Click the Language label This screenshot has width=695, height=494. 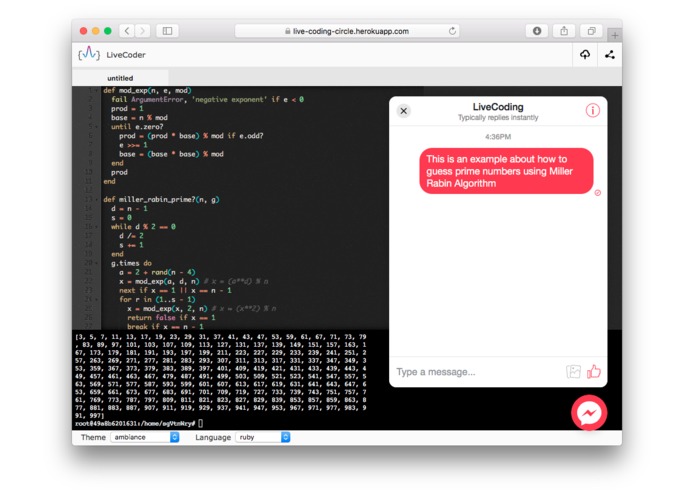coord(213,437)
